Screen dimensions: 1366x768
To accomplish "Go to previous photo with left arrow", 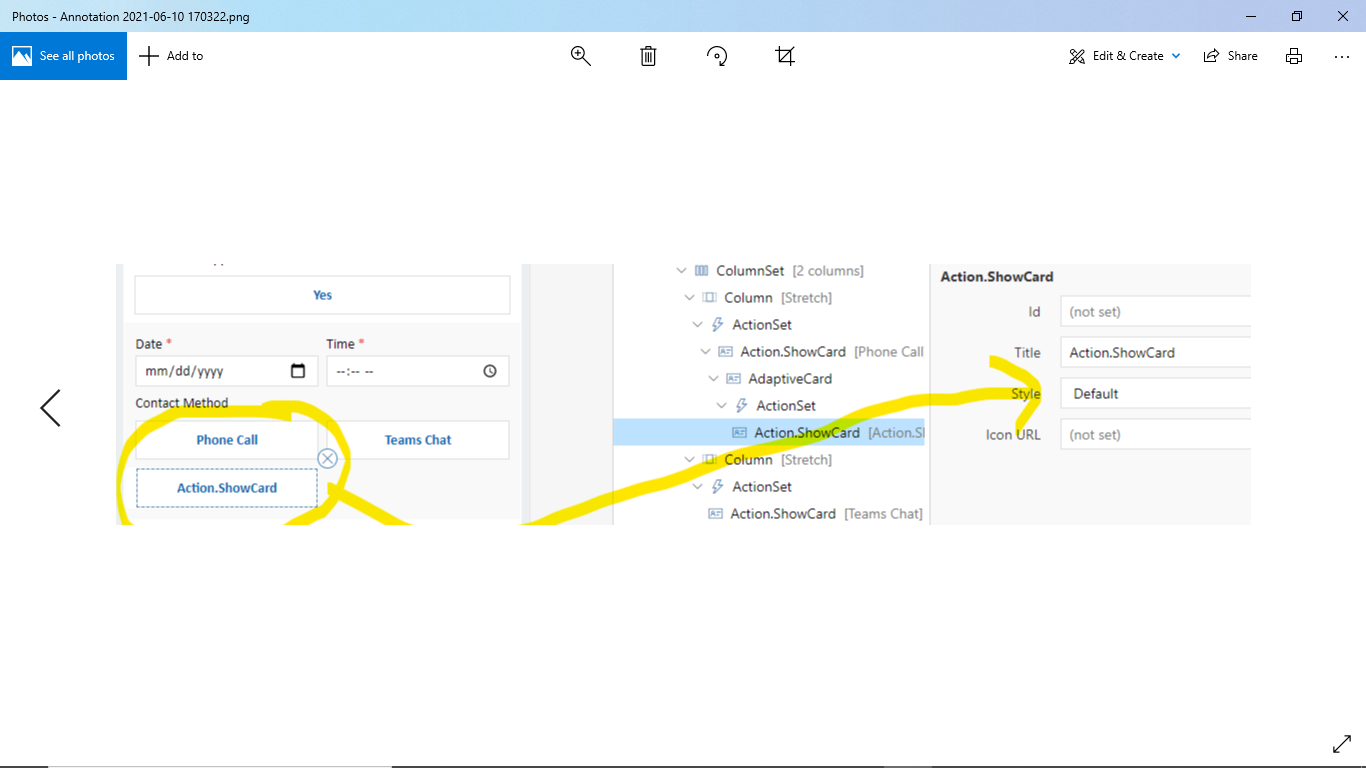I will pyautogui.click(x=49, y=408).
